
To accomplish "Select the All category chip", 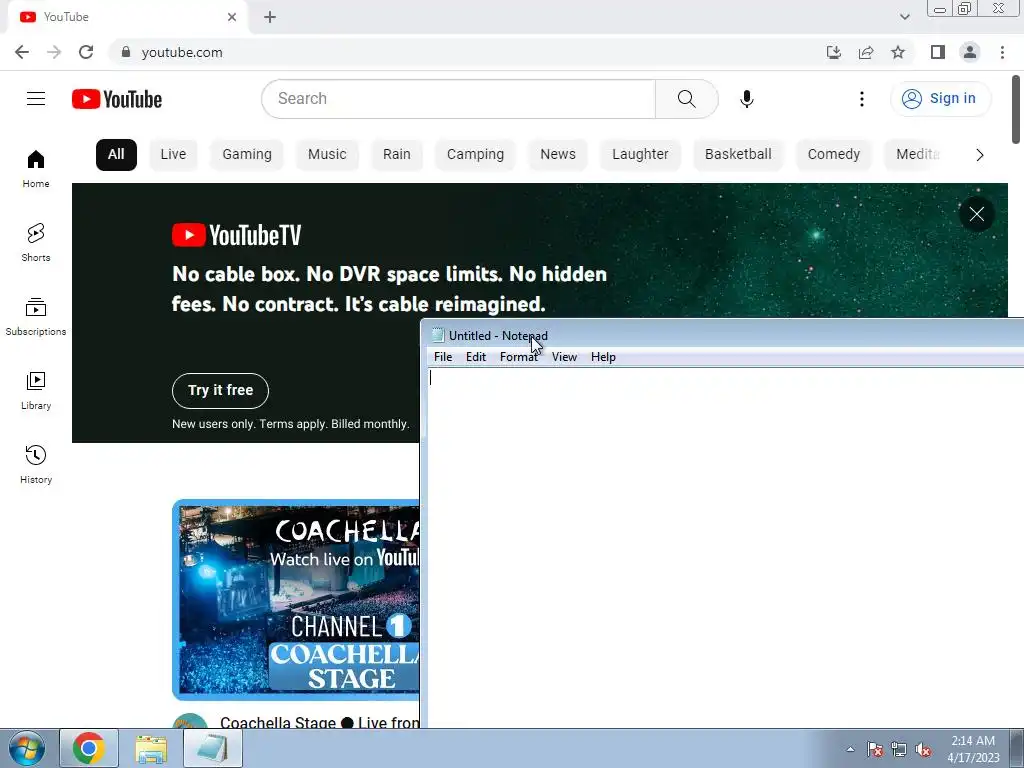I will click(116, 155).
